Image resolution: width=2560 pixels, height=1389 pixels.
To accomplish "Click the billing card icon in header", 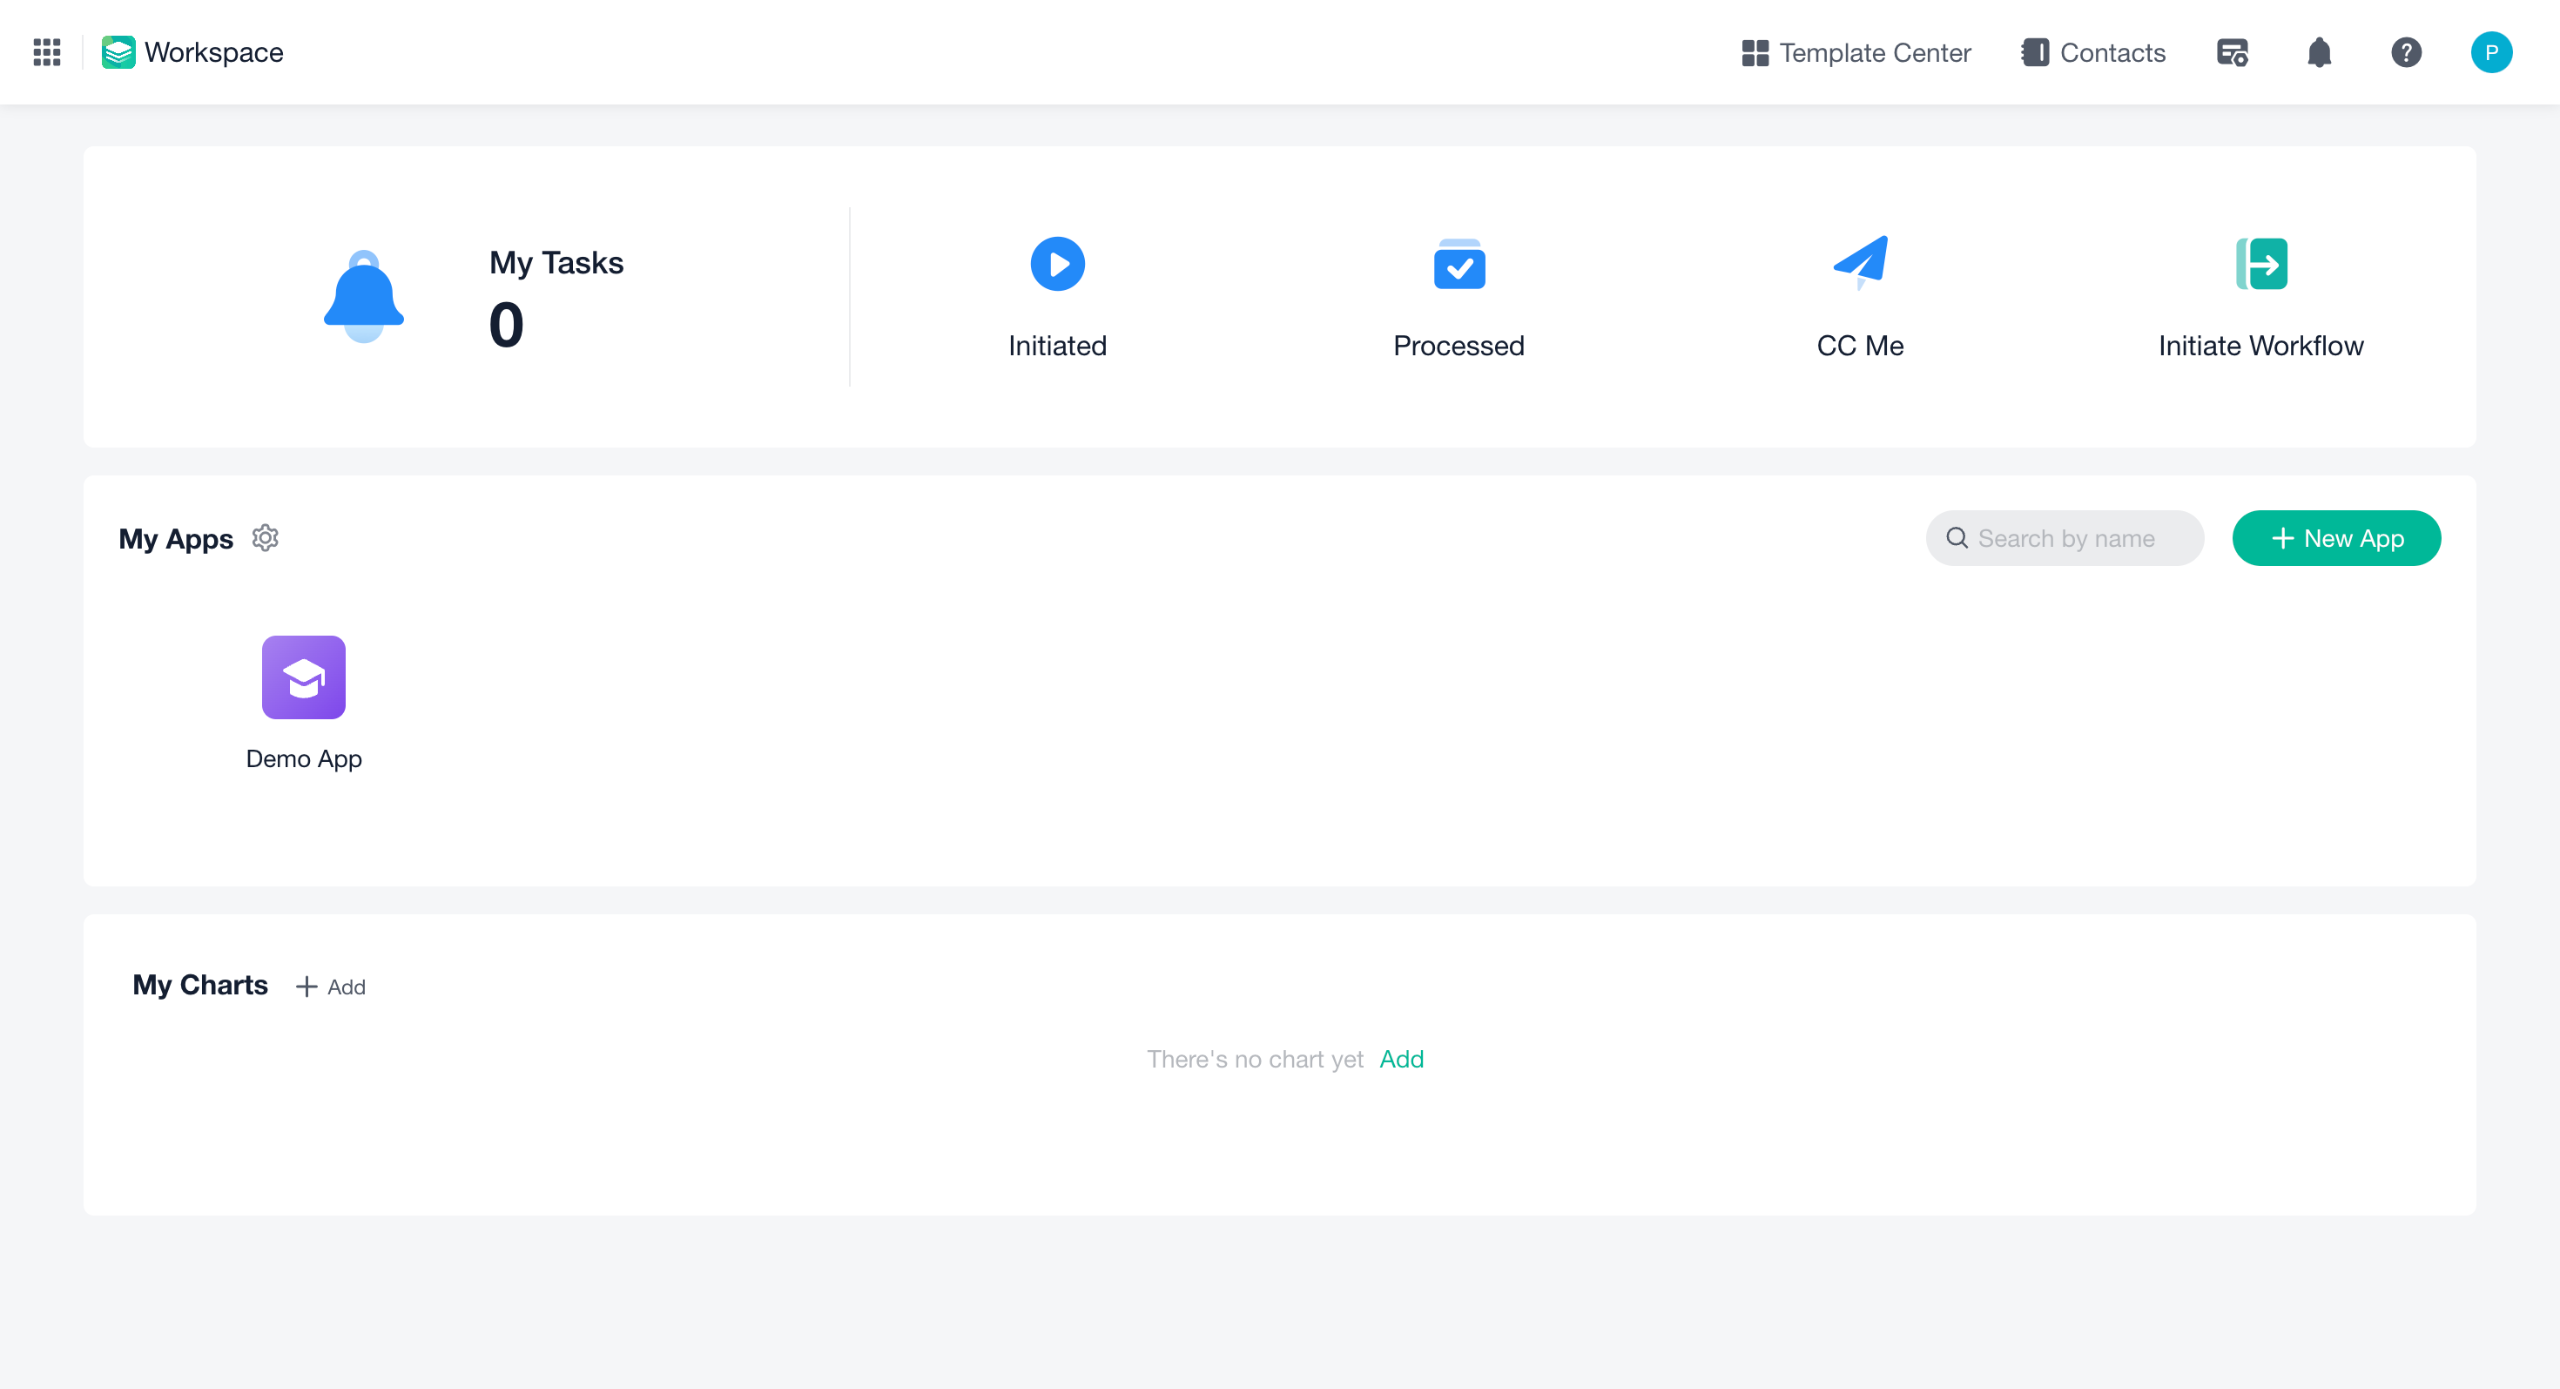I will [2232, 52].
